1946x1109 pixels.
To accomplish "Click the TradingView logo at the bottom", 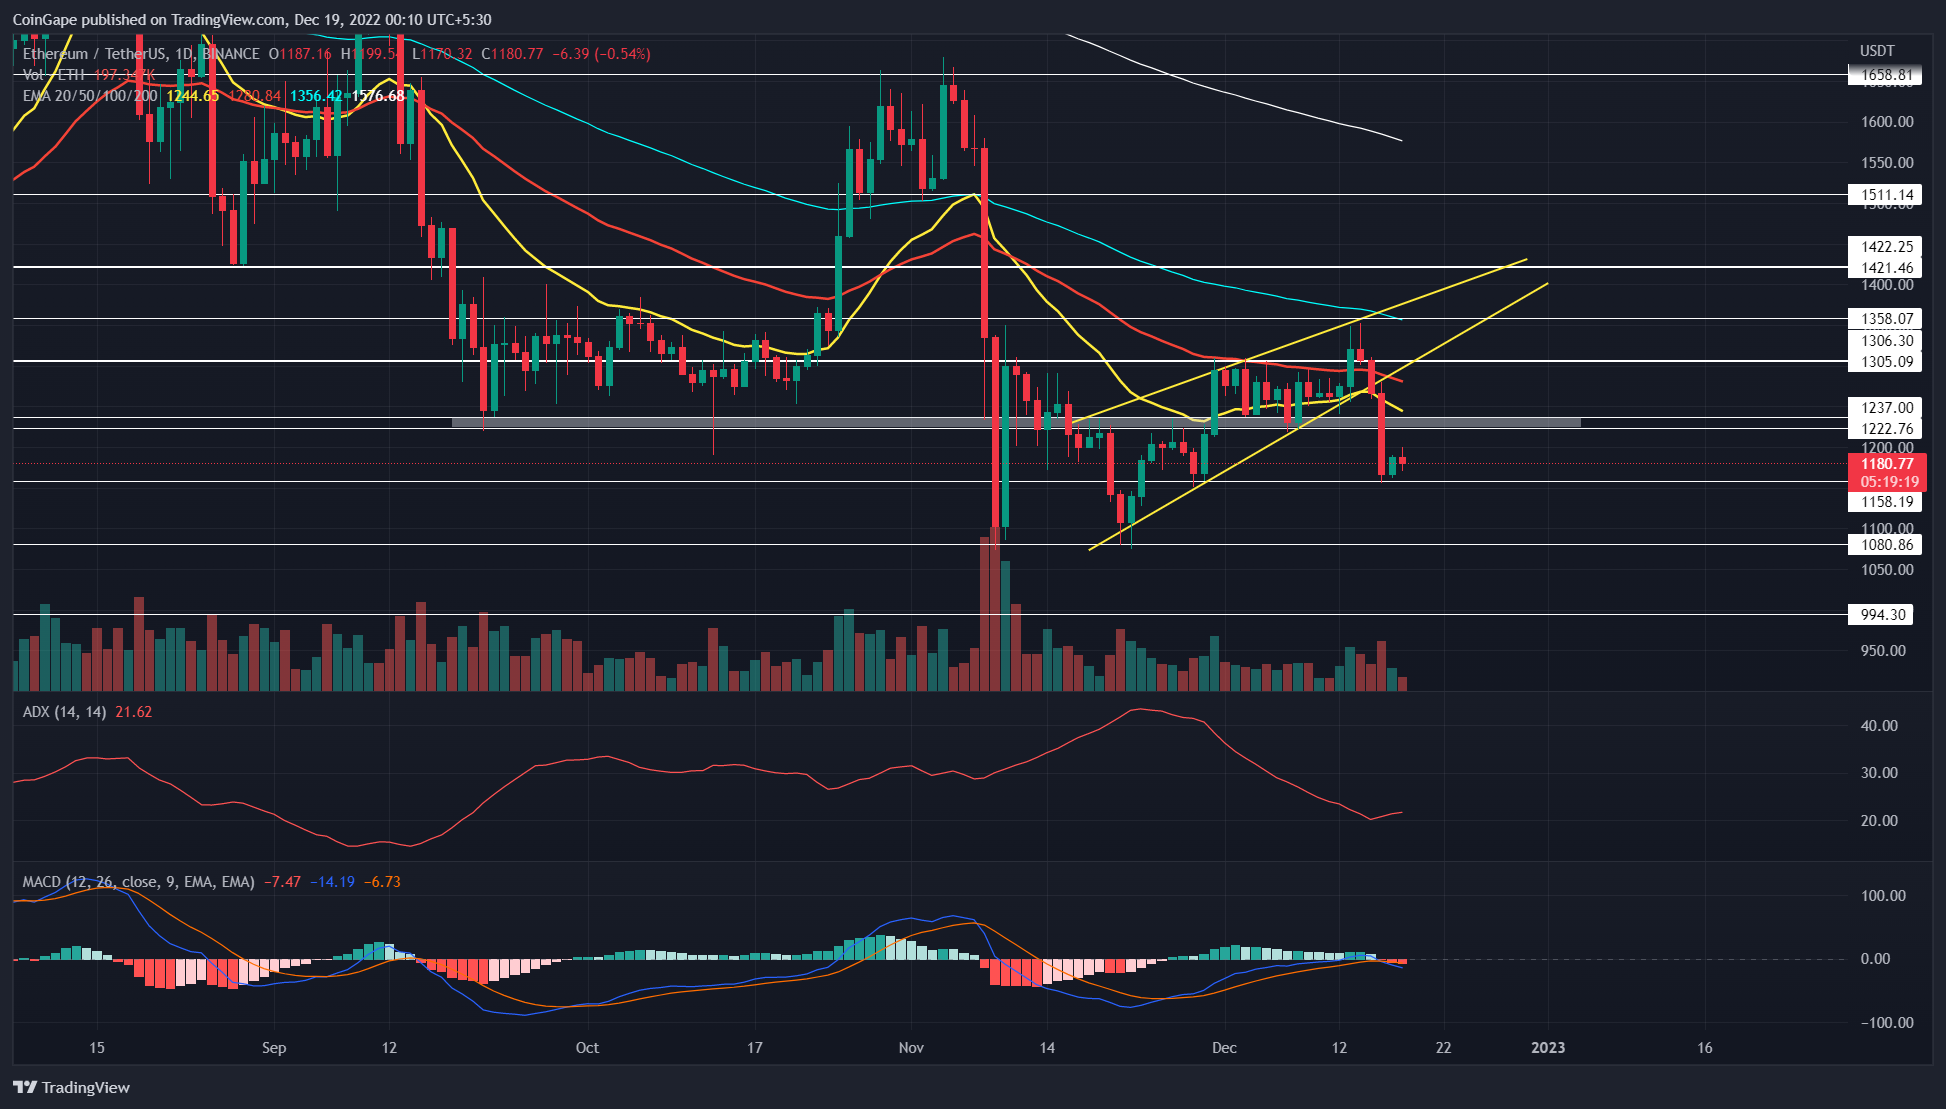I will point(72,1087).
